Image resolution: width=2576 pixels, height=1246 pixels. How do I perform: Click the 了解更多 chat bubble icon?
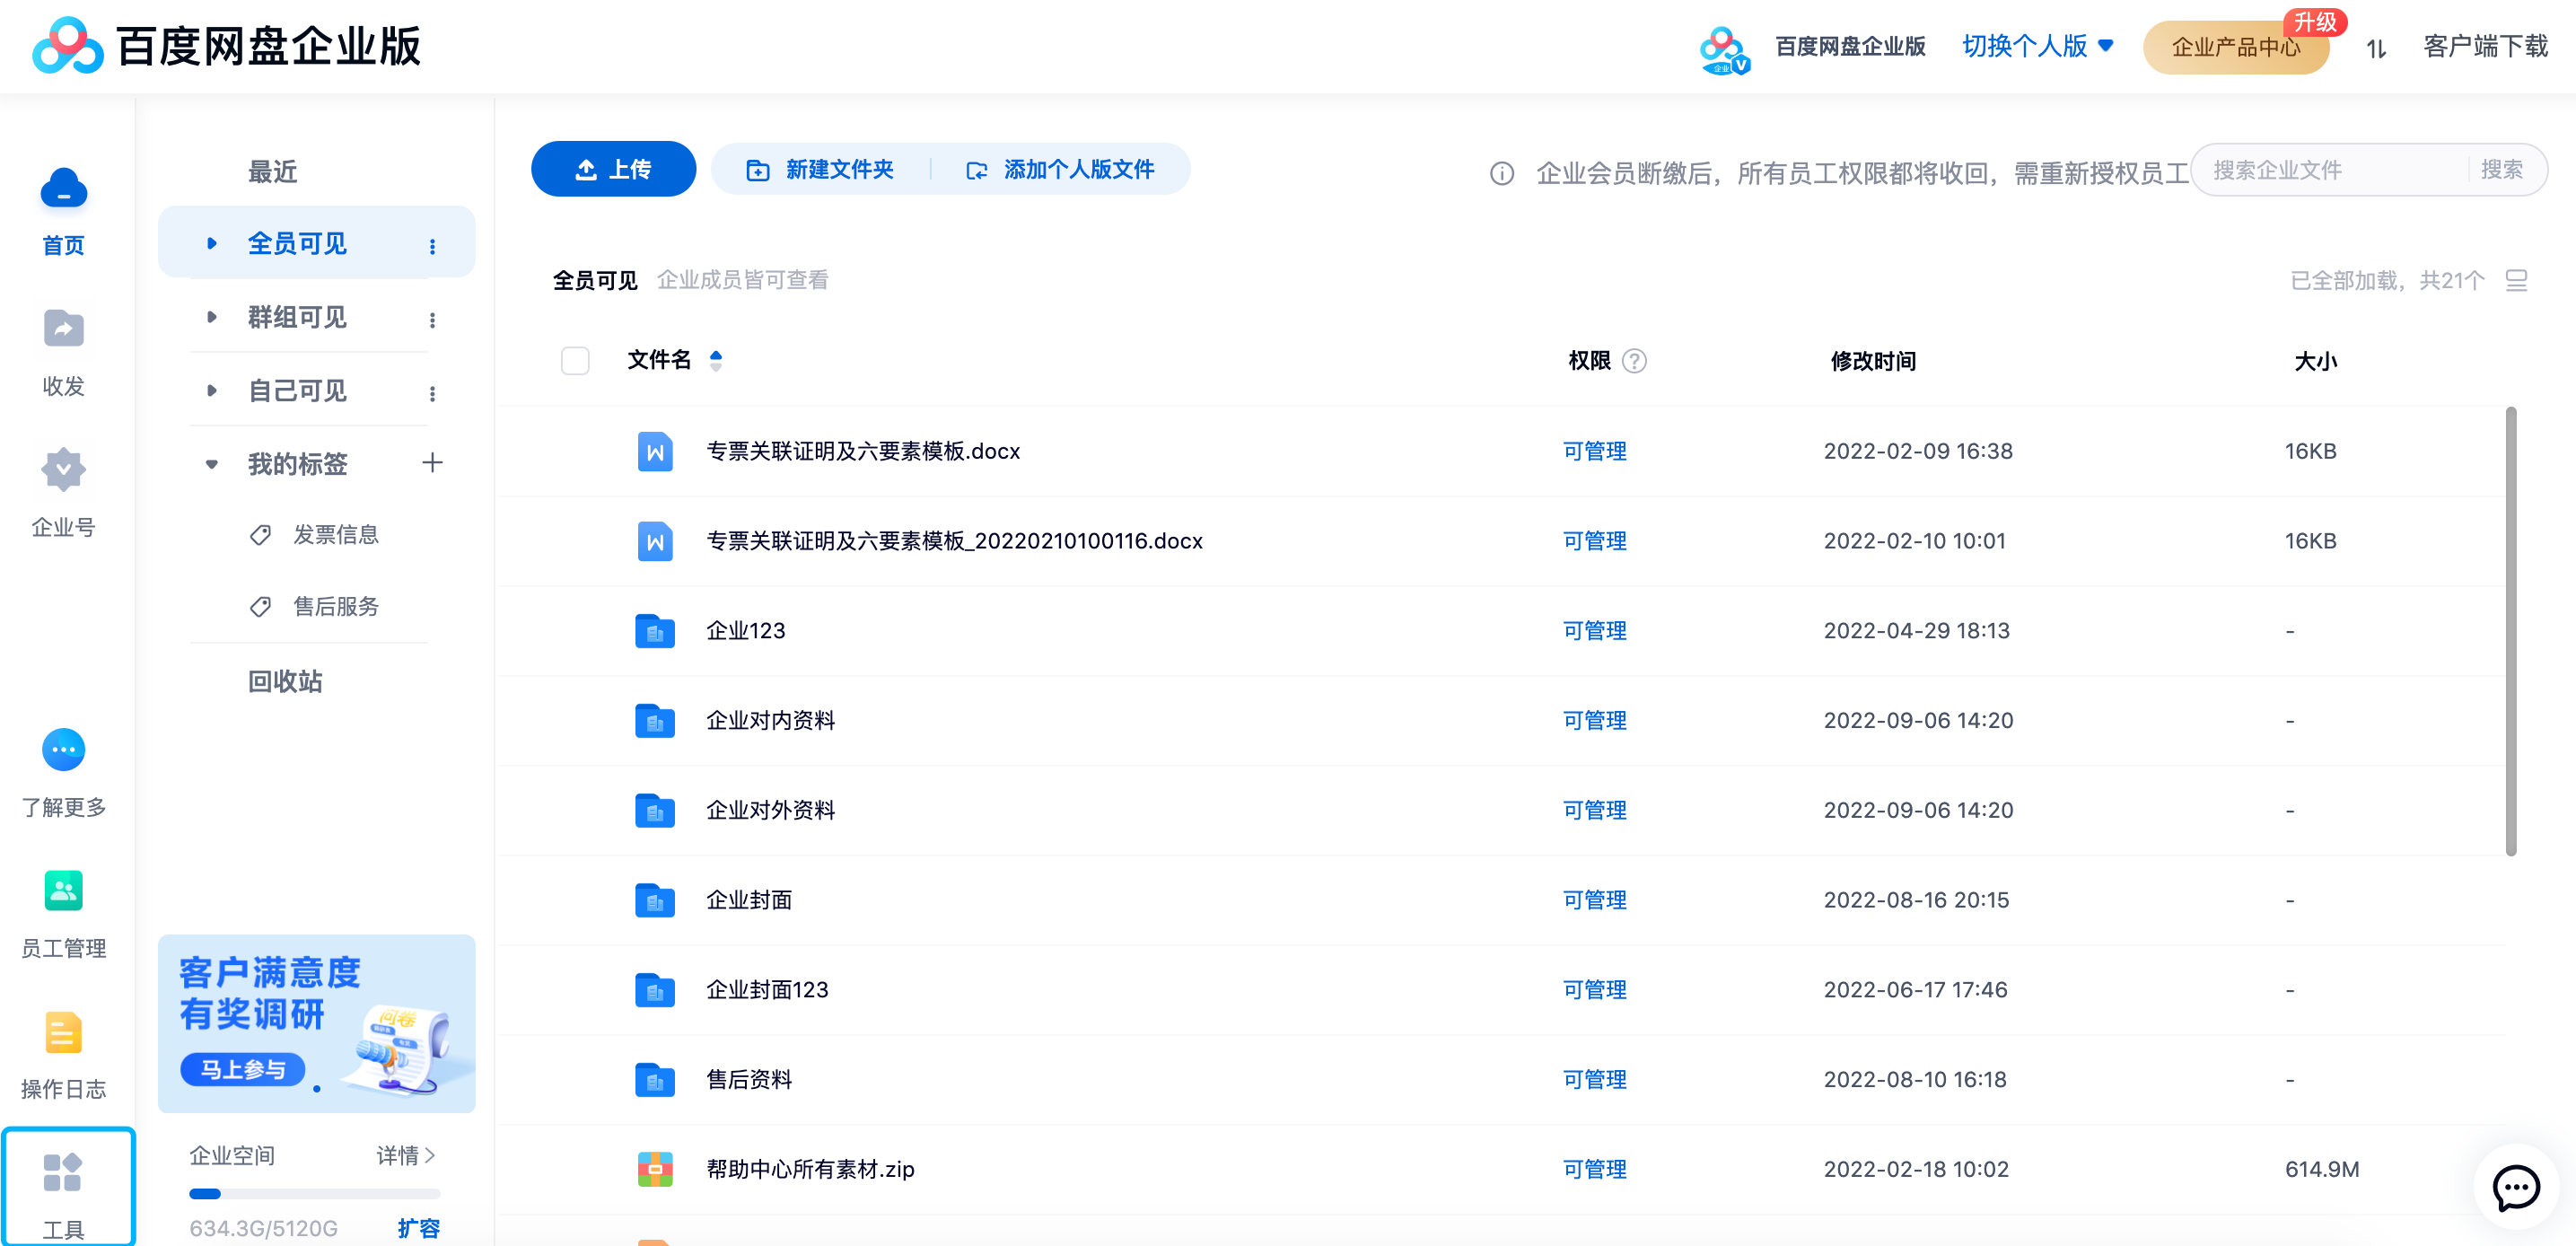[x=63, y=750]
